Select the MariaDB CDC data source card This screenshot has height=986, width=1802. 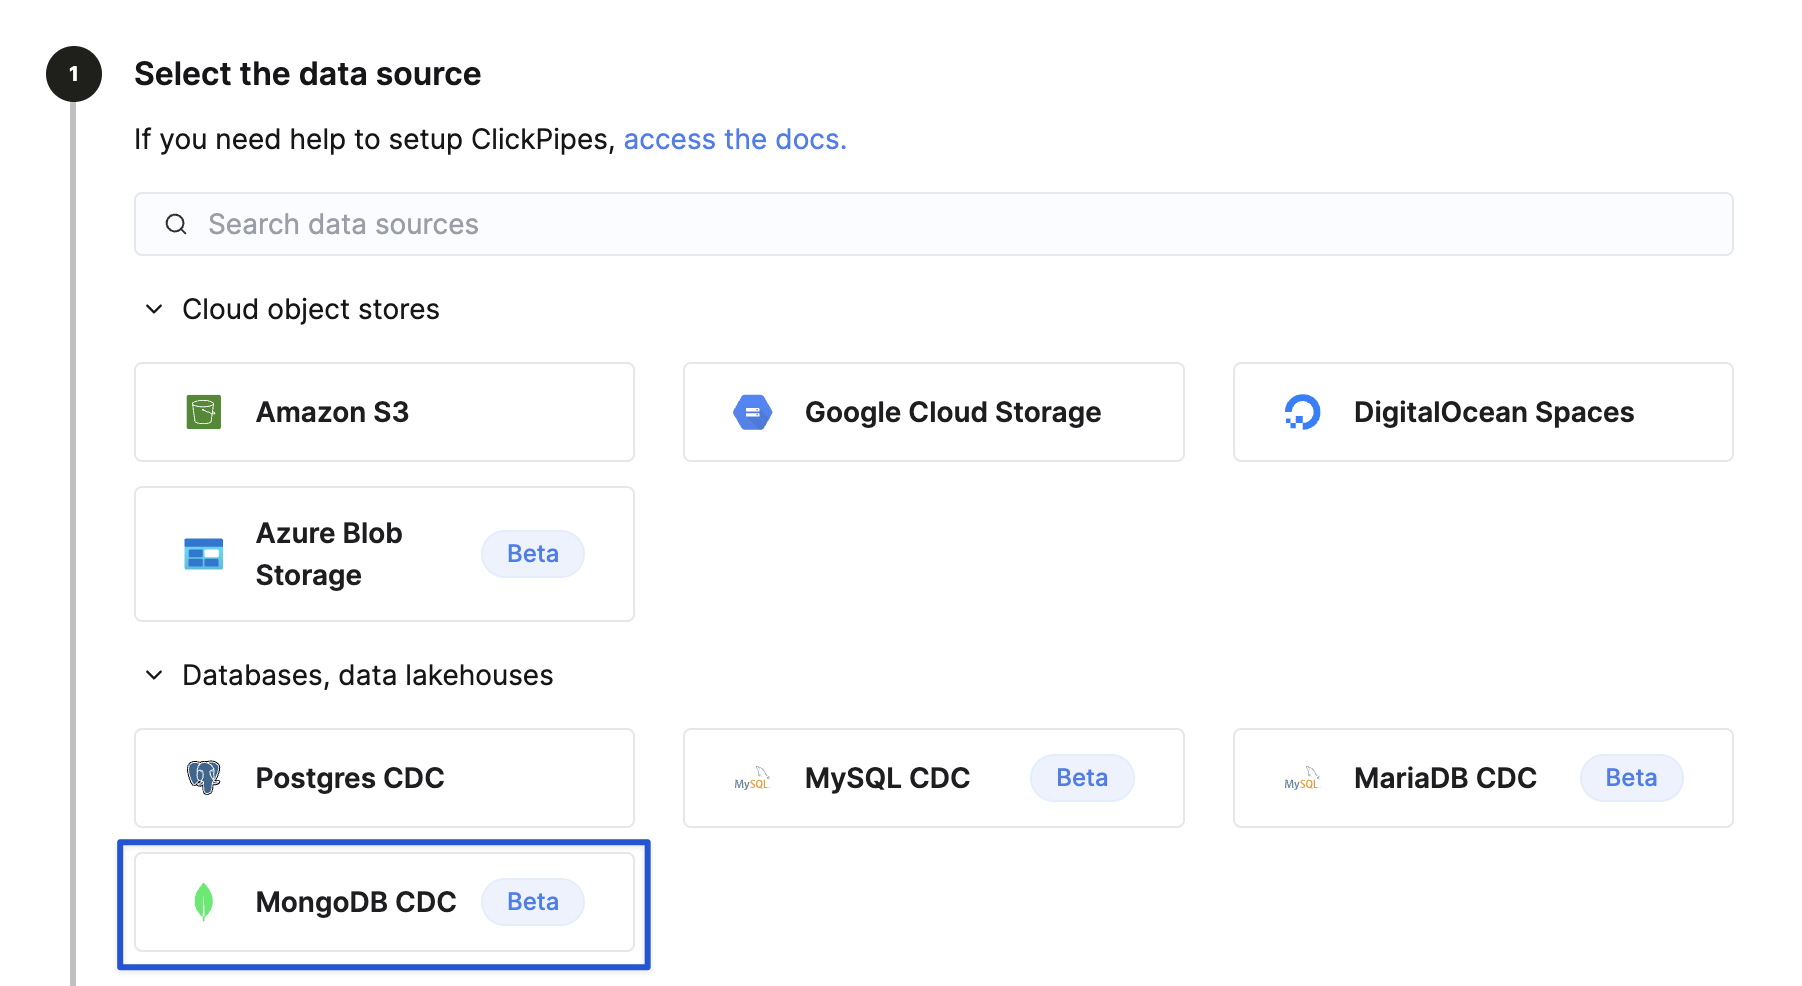pos(1483,777)
